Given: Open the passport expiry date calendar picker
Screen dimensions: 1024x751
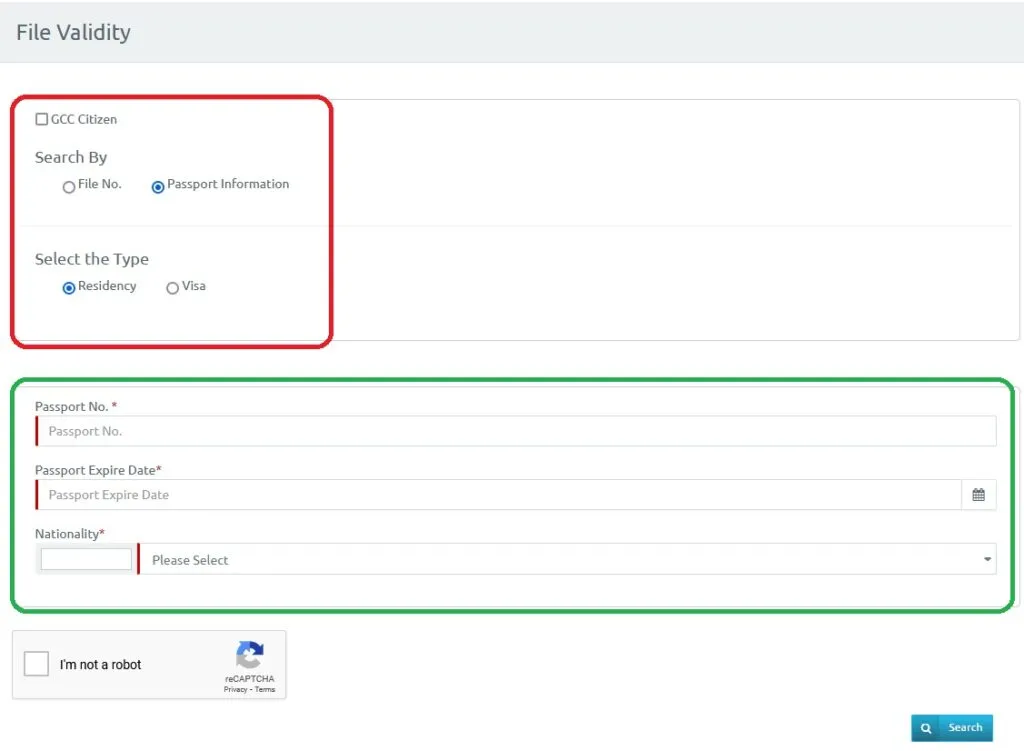Looking at the screenshot, I should (x=978, y=495).
